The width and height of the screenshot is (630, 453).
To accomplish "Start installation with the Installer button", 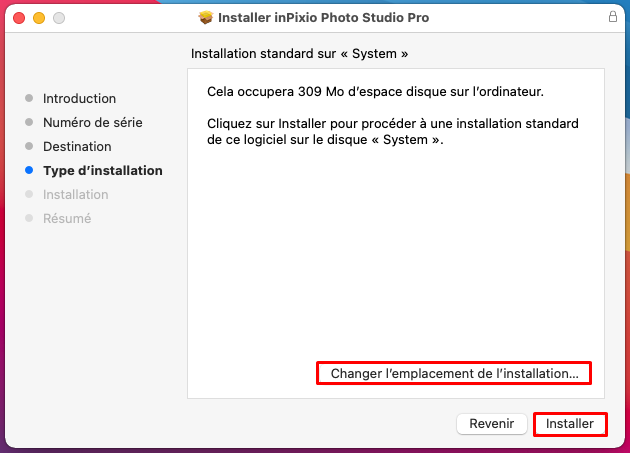I will [570, 424].
